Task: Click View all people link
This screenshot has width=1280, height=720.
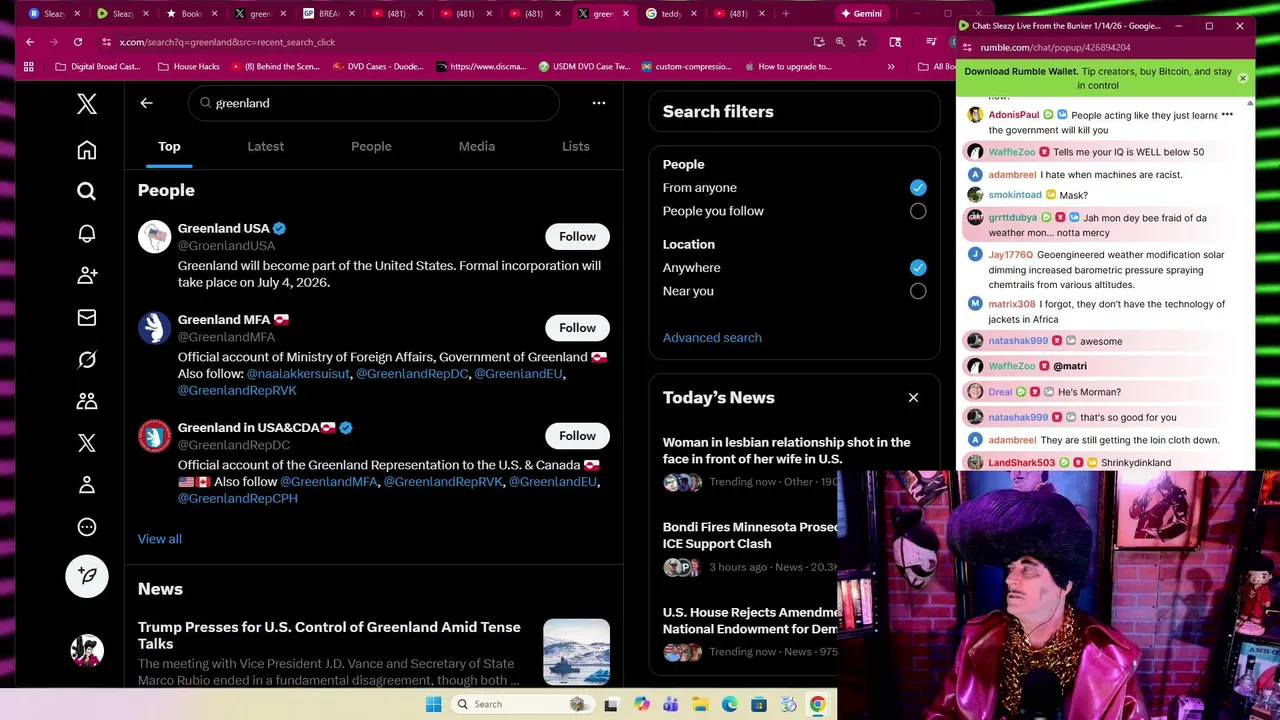Action: coord(160,539)
